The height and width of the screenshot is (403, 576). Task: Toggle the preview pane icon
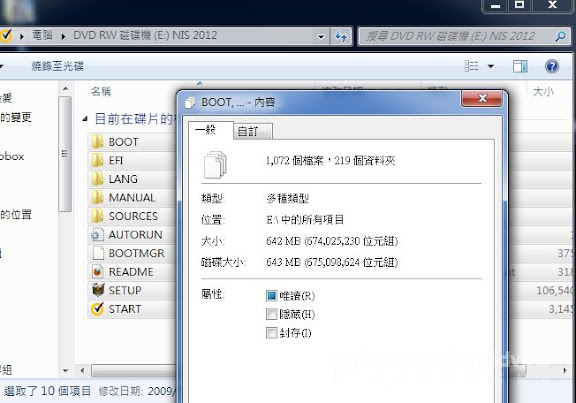(520, 66)
